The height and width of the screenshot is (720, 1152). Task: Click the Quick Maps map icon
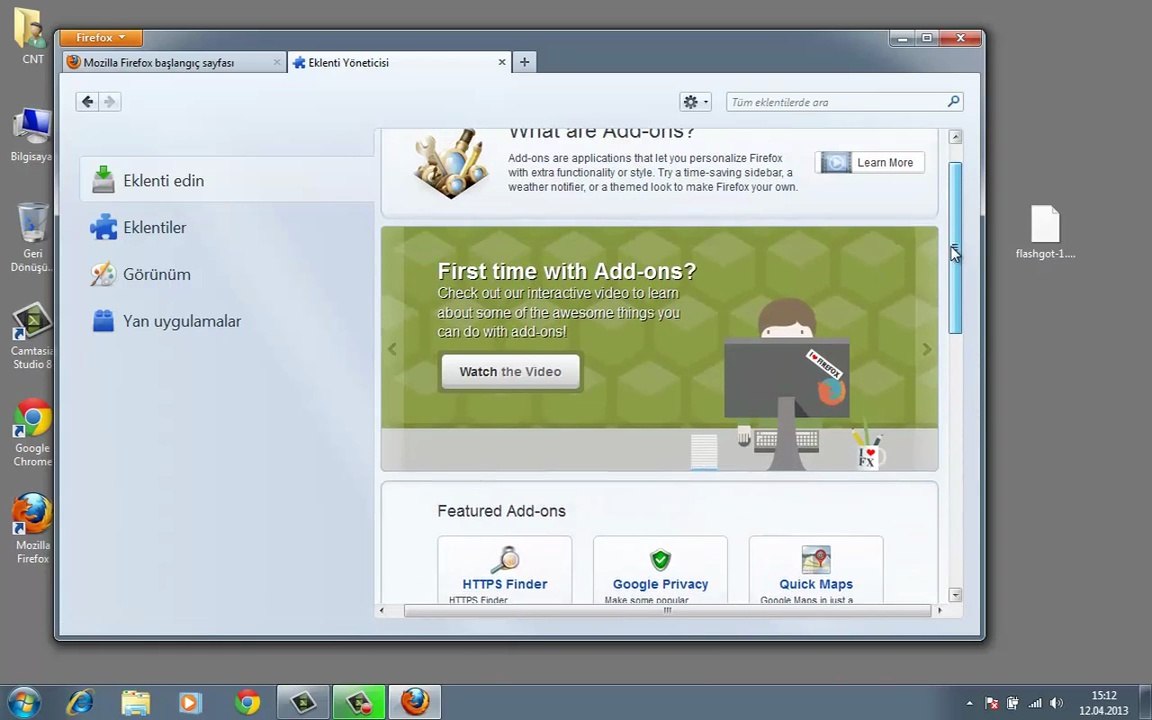coord(816,560)
